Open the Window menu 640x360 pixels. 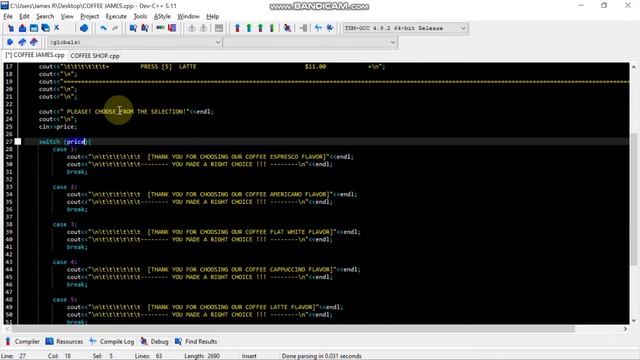point(188,16)
